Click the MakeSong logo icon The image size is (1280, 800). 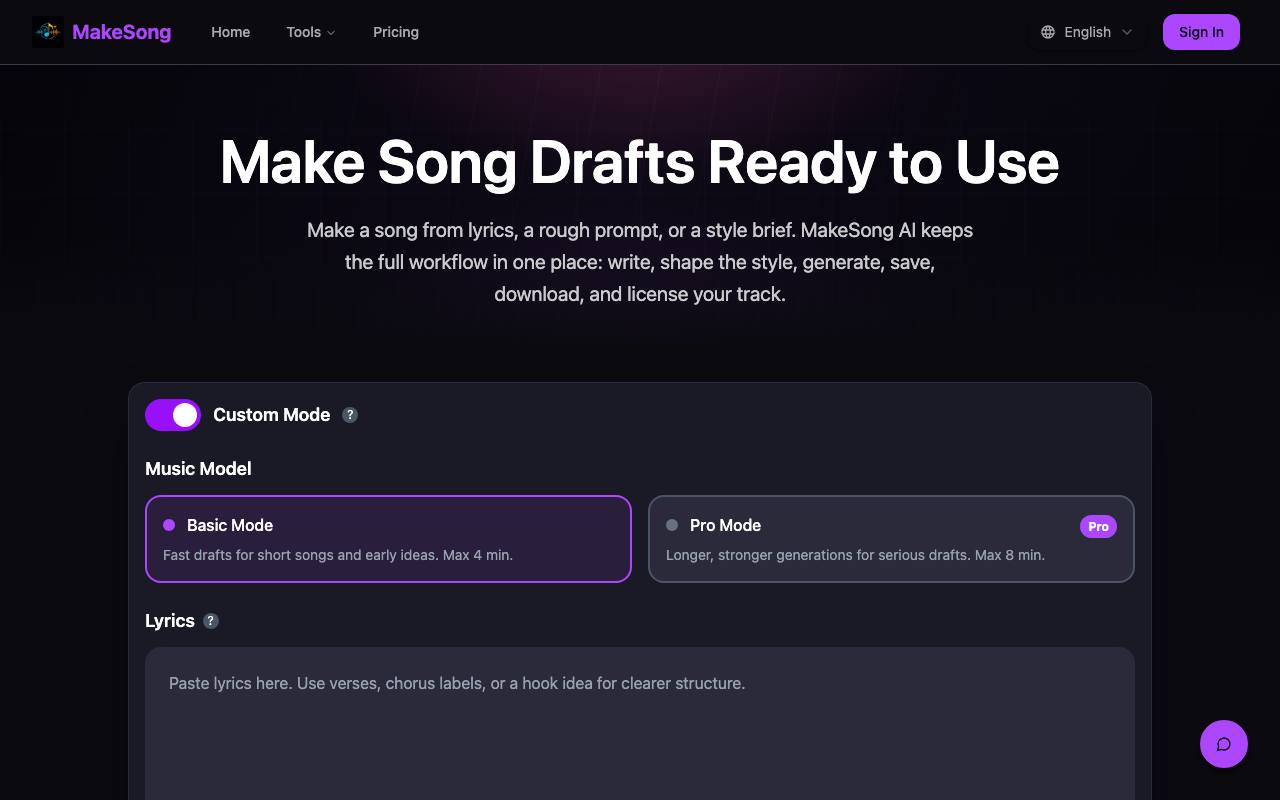[48, 32]
